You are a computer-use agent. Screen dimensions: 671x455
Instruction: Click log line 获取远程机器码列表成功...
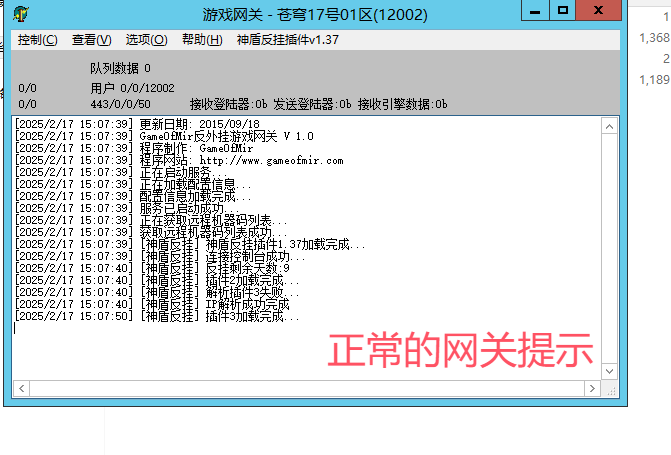point(151,232)
